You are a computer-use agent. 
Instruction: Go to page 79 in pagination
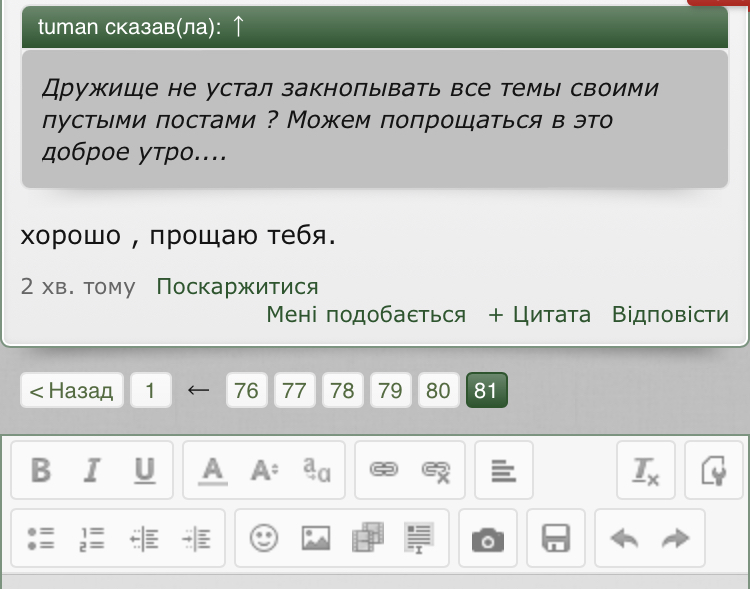click(390, 390)
